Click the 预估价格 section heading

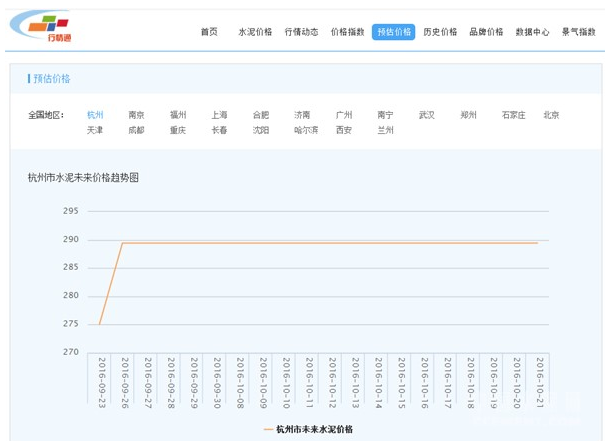tap(52, 79)
